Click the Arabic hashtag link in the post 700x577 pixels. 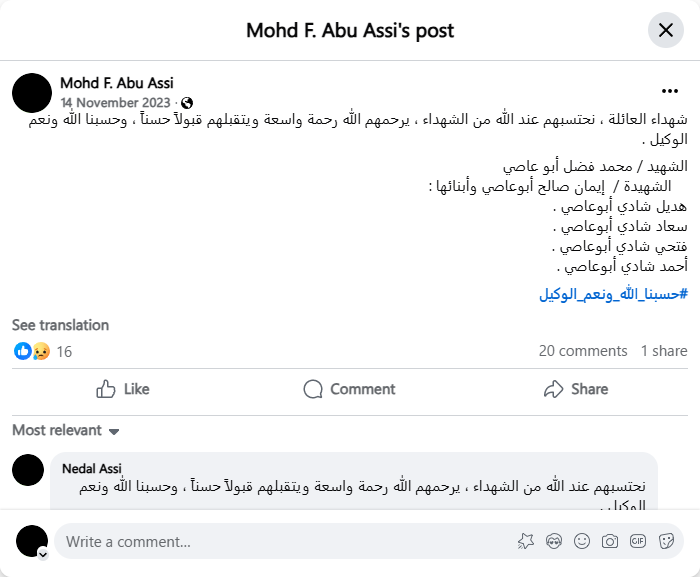coord(613,294)
